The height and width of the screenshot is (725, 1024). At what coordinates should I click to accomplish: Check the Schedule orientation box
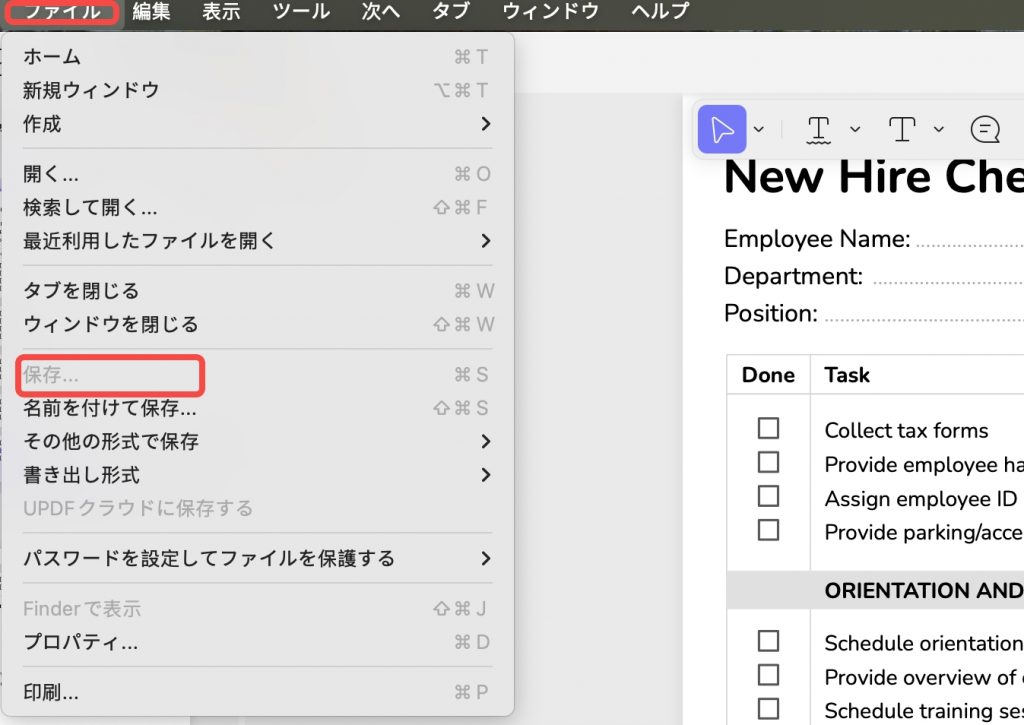click(768, 641)
